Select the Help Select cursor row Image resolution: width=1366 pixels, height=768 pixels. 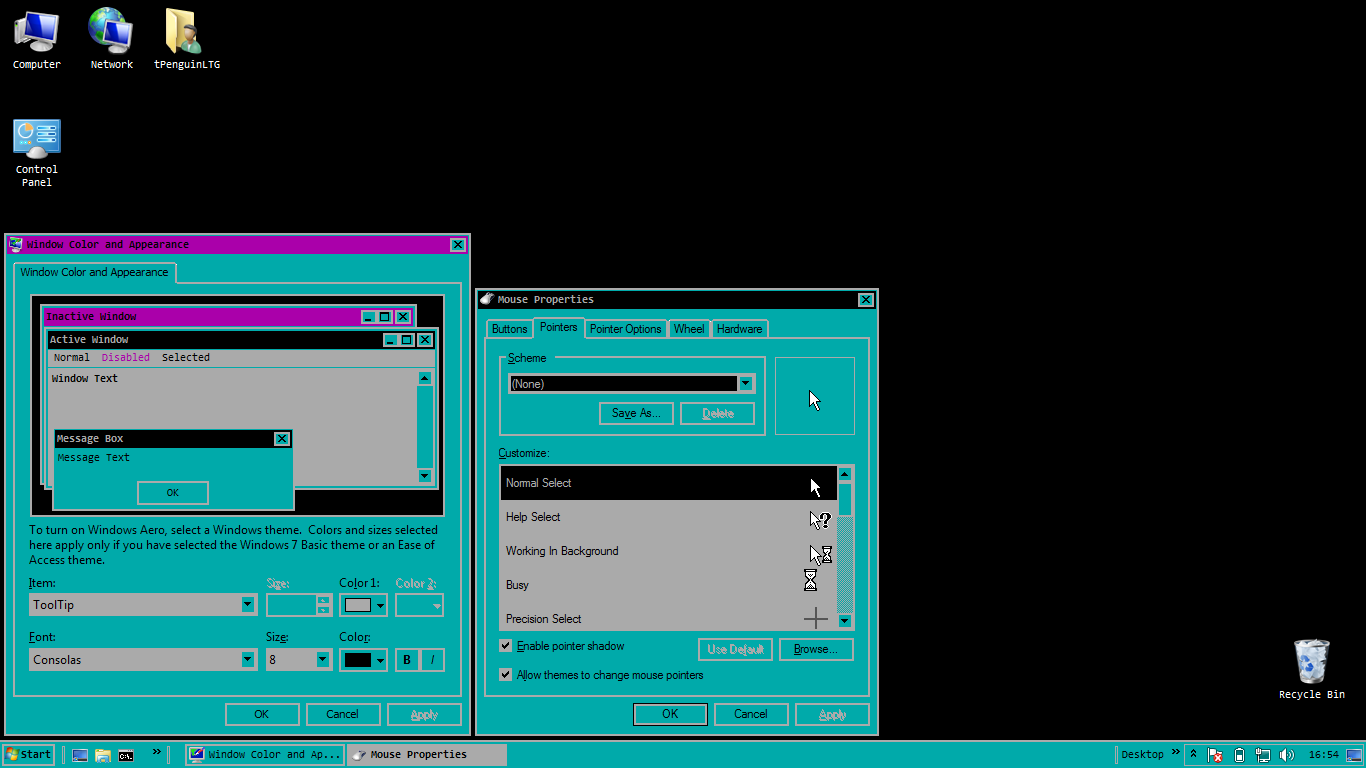point(668,517)
